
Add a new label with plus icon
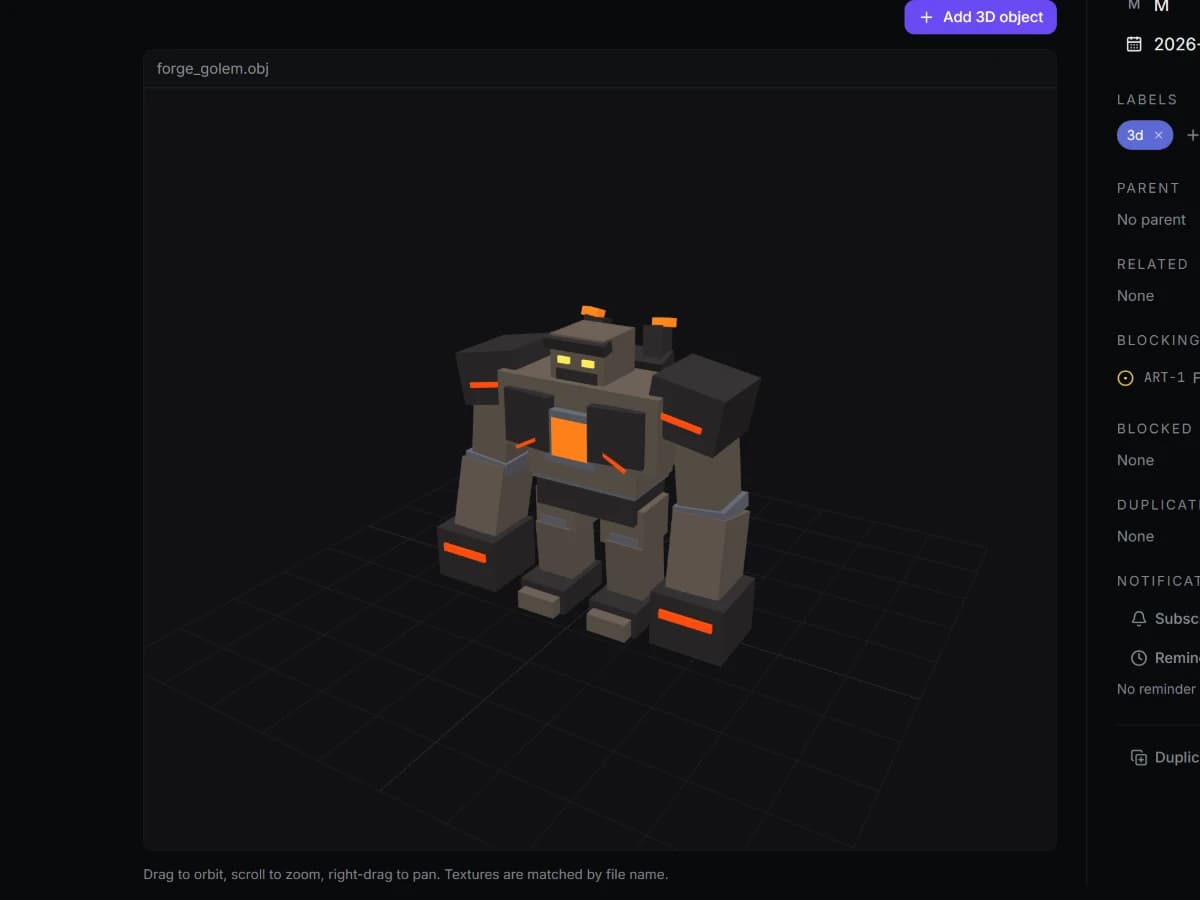tap(1192, 135)
